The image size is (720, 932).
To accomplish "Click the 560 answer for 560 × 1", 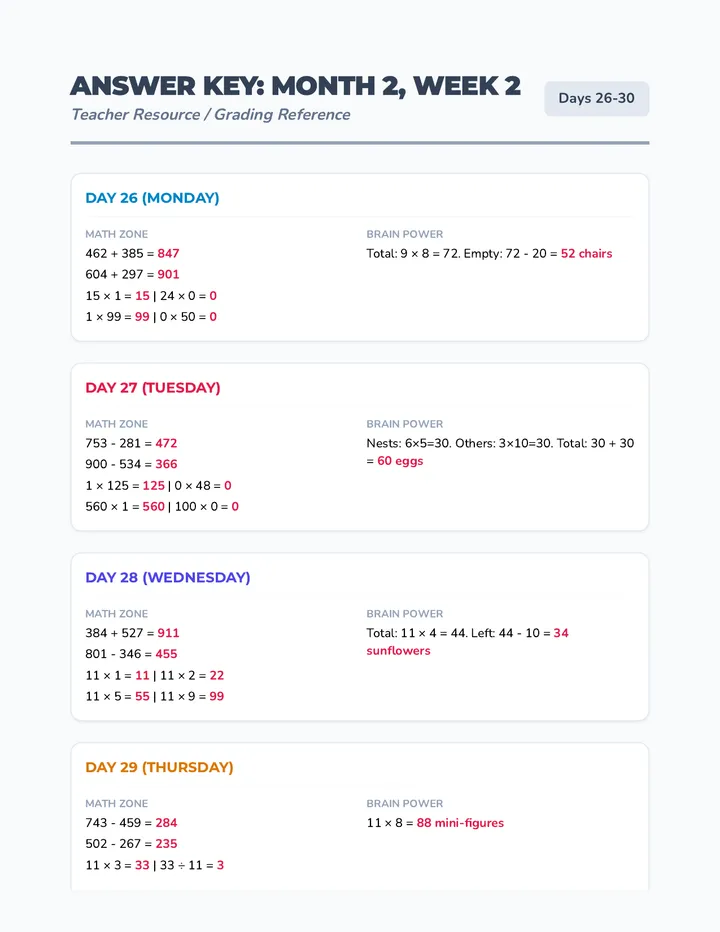I will pyautogui.click(x=153, y=506).
